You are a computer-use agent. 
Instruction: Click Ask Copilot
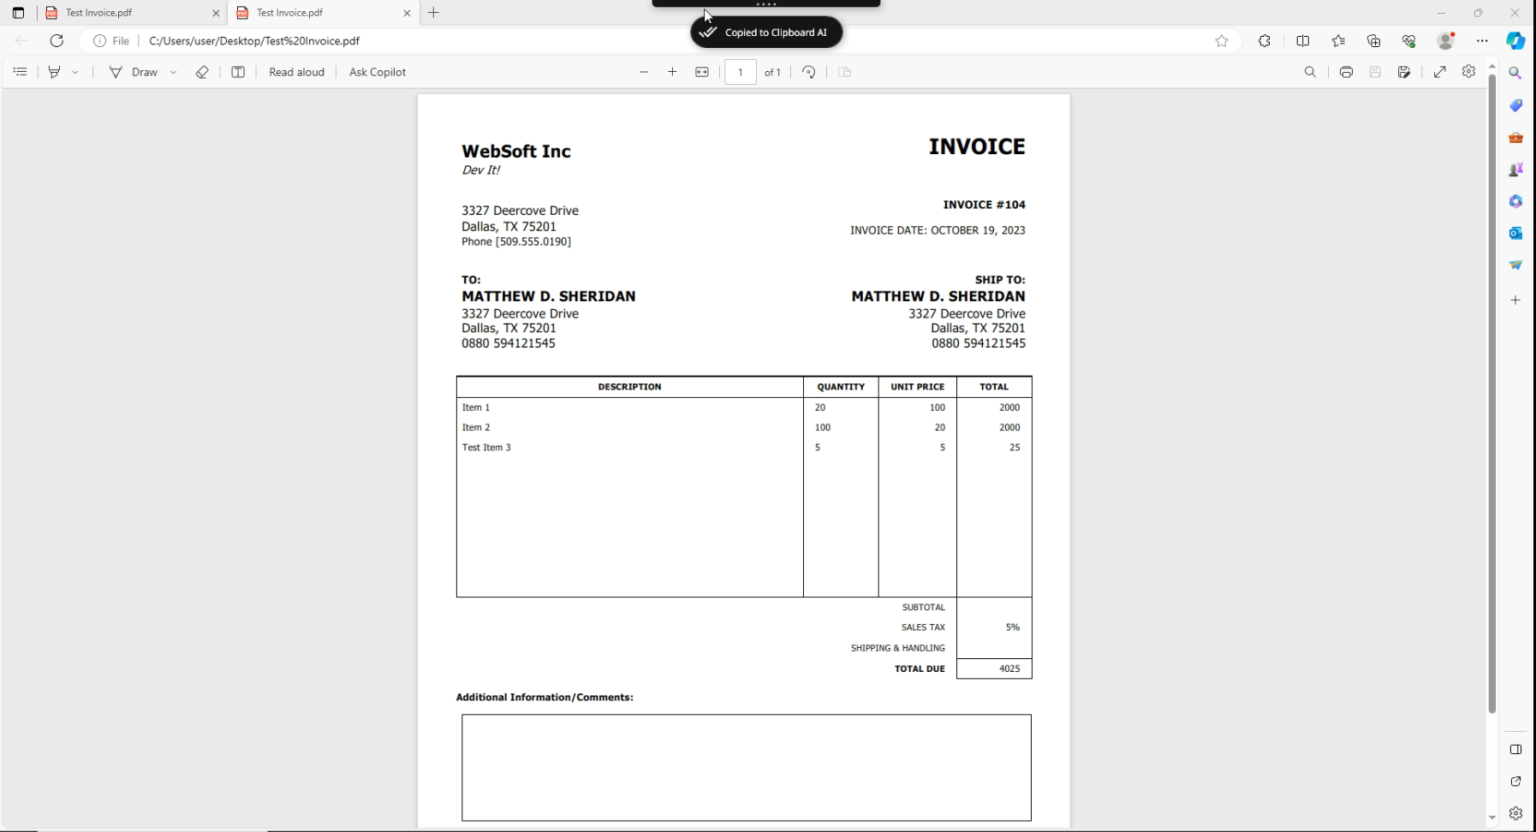(x=377, y=72)
